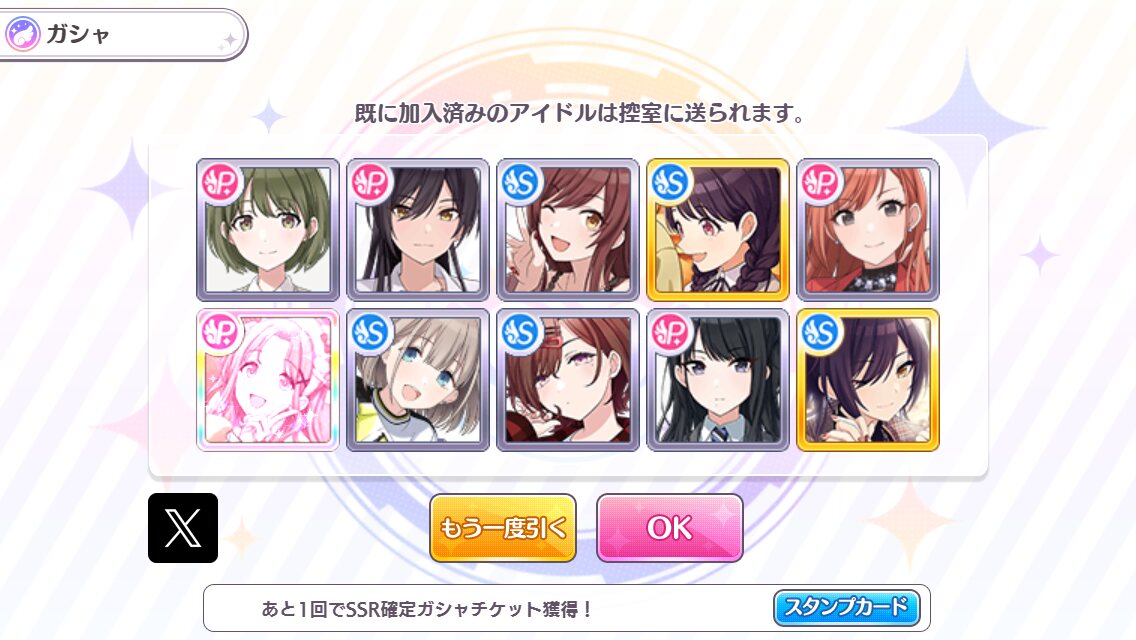Select the gold-framed dark purple-haired idol card
The width and height of the screenshot is (1136, 640).
click(868, 380)
